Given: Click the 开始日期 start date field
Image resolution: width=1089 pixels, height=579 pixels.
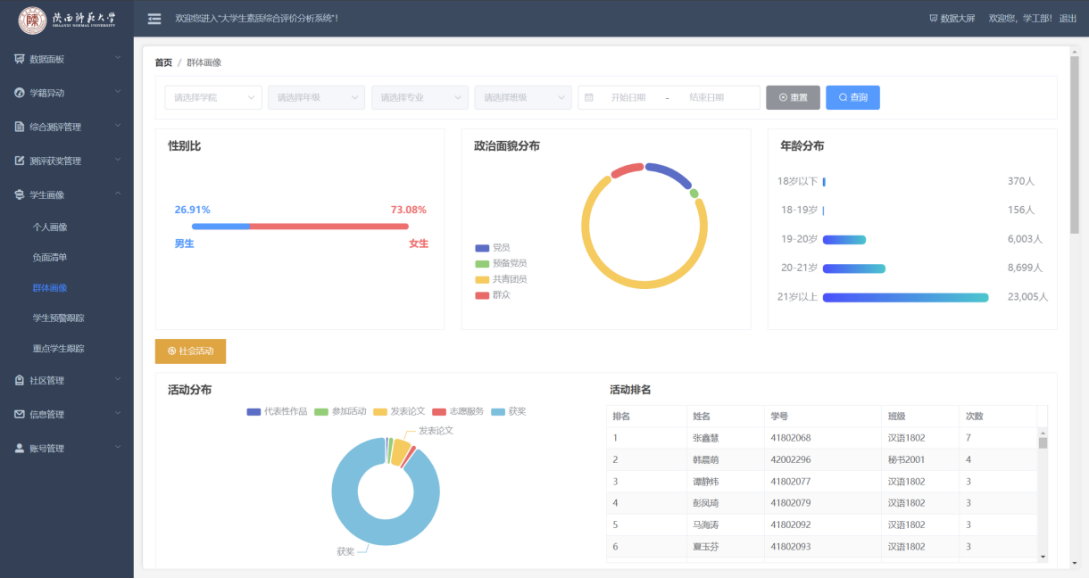Looking at the screenshot, I should (628, 98).
